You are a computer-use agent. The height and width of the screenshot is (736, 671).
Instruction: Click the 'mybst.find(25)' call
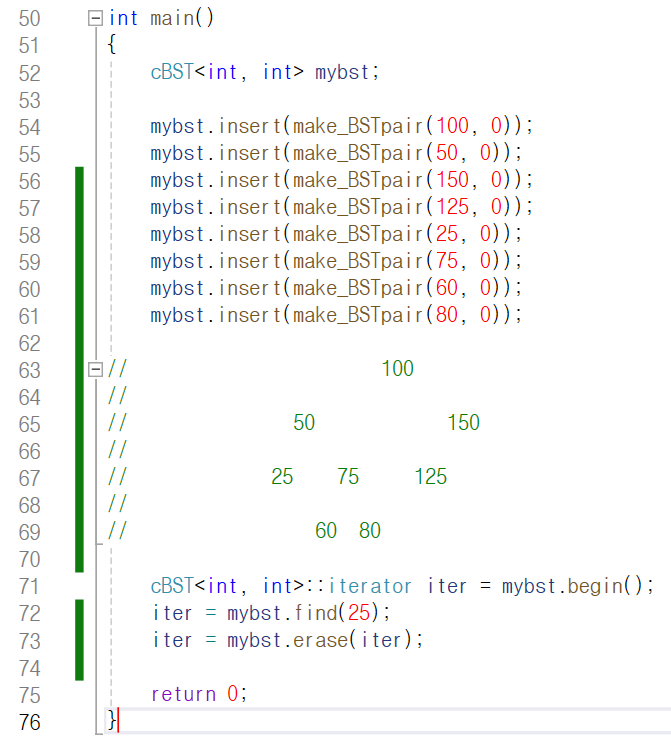[x=303, y=613]
